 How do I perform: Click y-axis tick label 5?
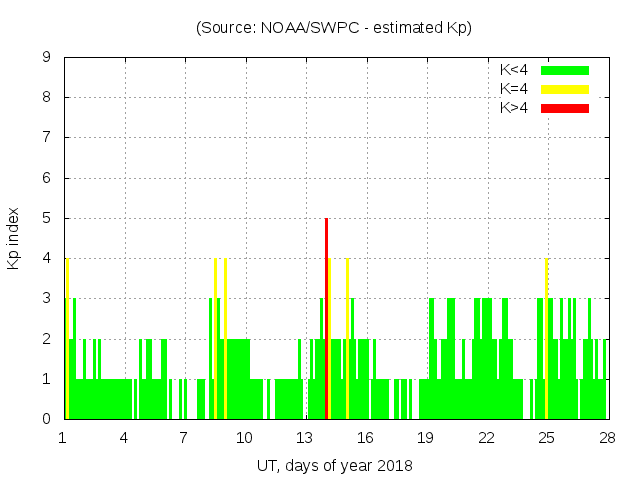tap(47, 218)
